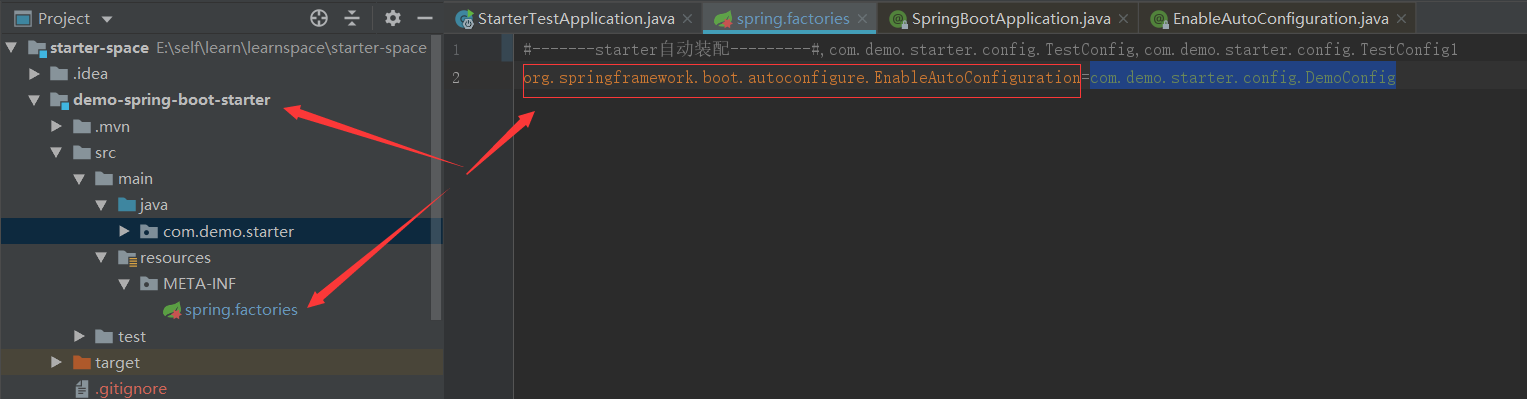This screenshot has width=1527, height=399.
Task: Close the EnableAutoConfiguration.java tab
Action: point(1402,19)
